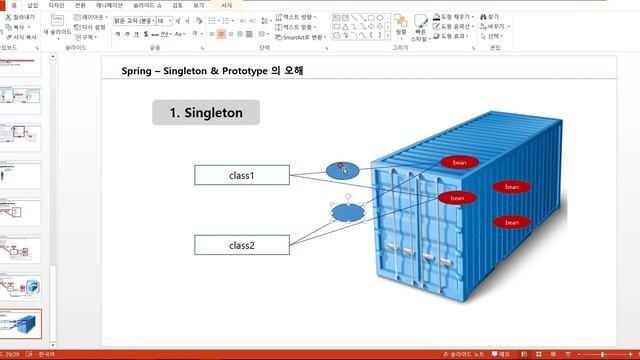The image size is (640, 360).
Task: Align text right
Action: click(x=231, y=34)
